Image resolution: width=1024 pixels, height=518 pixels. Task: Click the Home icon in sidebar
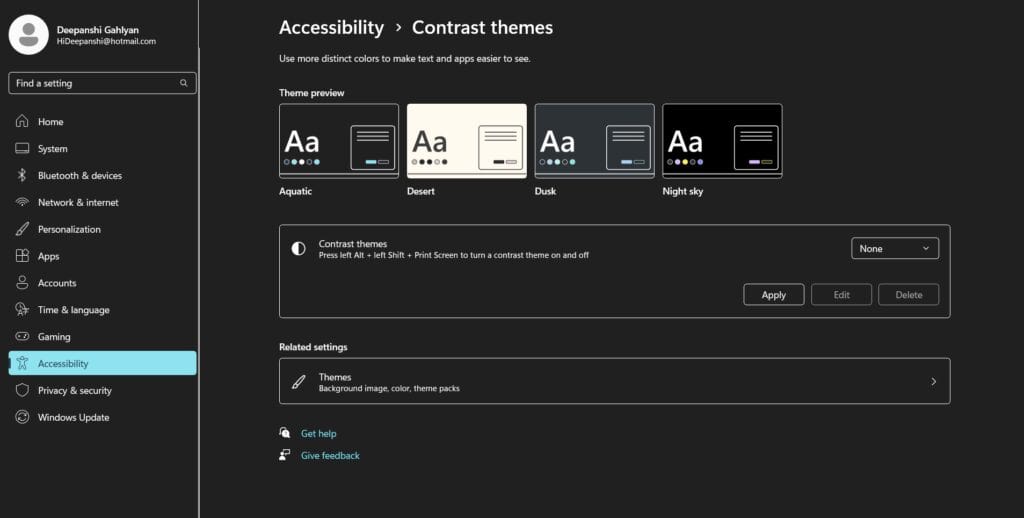pyautogui.click(x=22, y=122)
